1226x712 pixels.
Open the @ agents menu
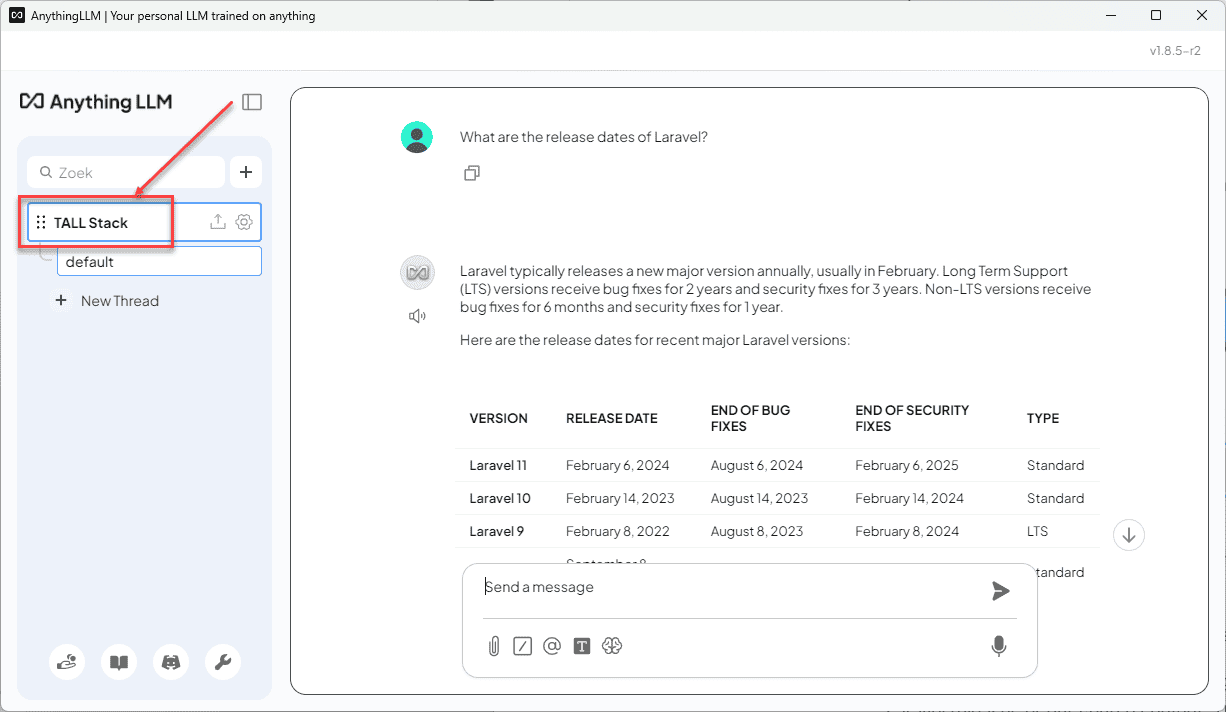552,646
